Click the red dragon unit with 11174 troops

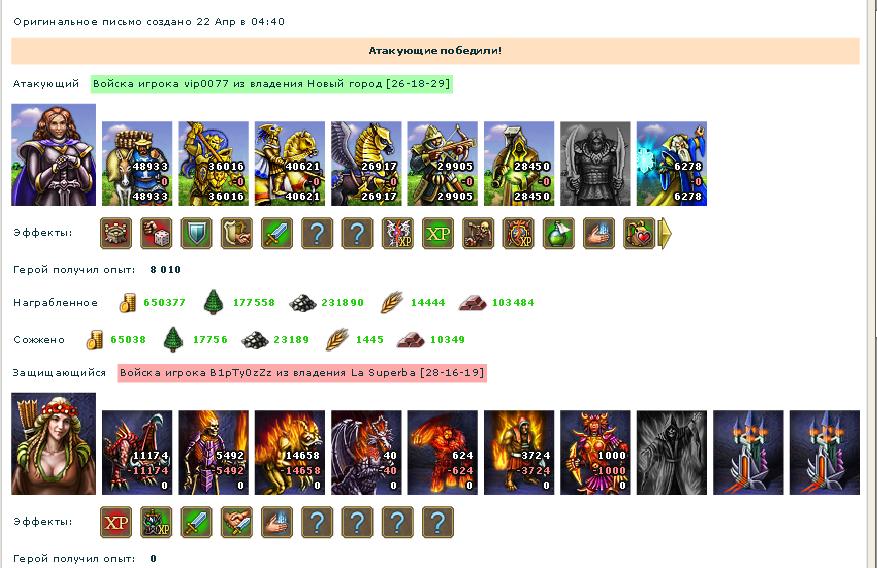[x=137, y=453]
